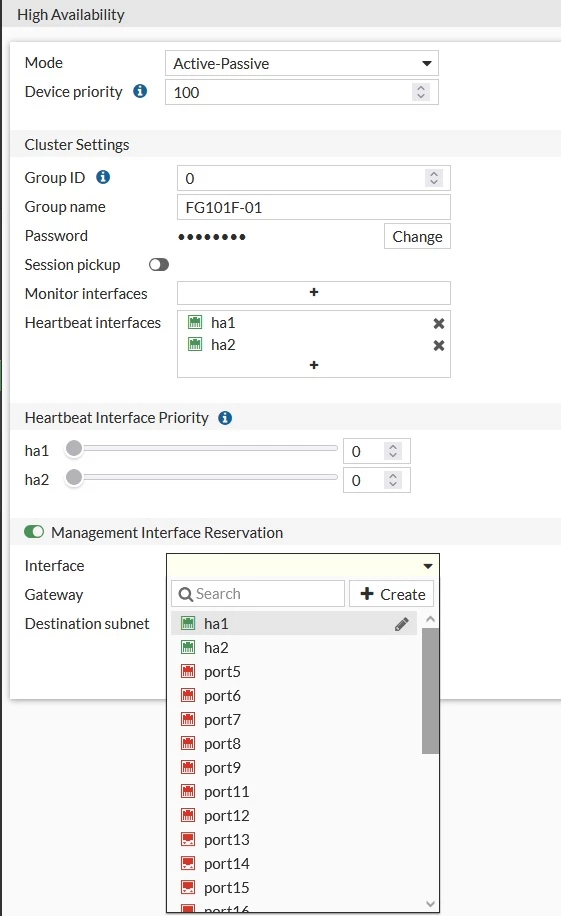This screenshot has height=916, width=561.
Task: Open the Mode dropdown showing Active-Passive
Action: (x=302, y=63)
